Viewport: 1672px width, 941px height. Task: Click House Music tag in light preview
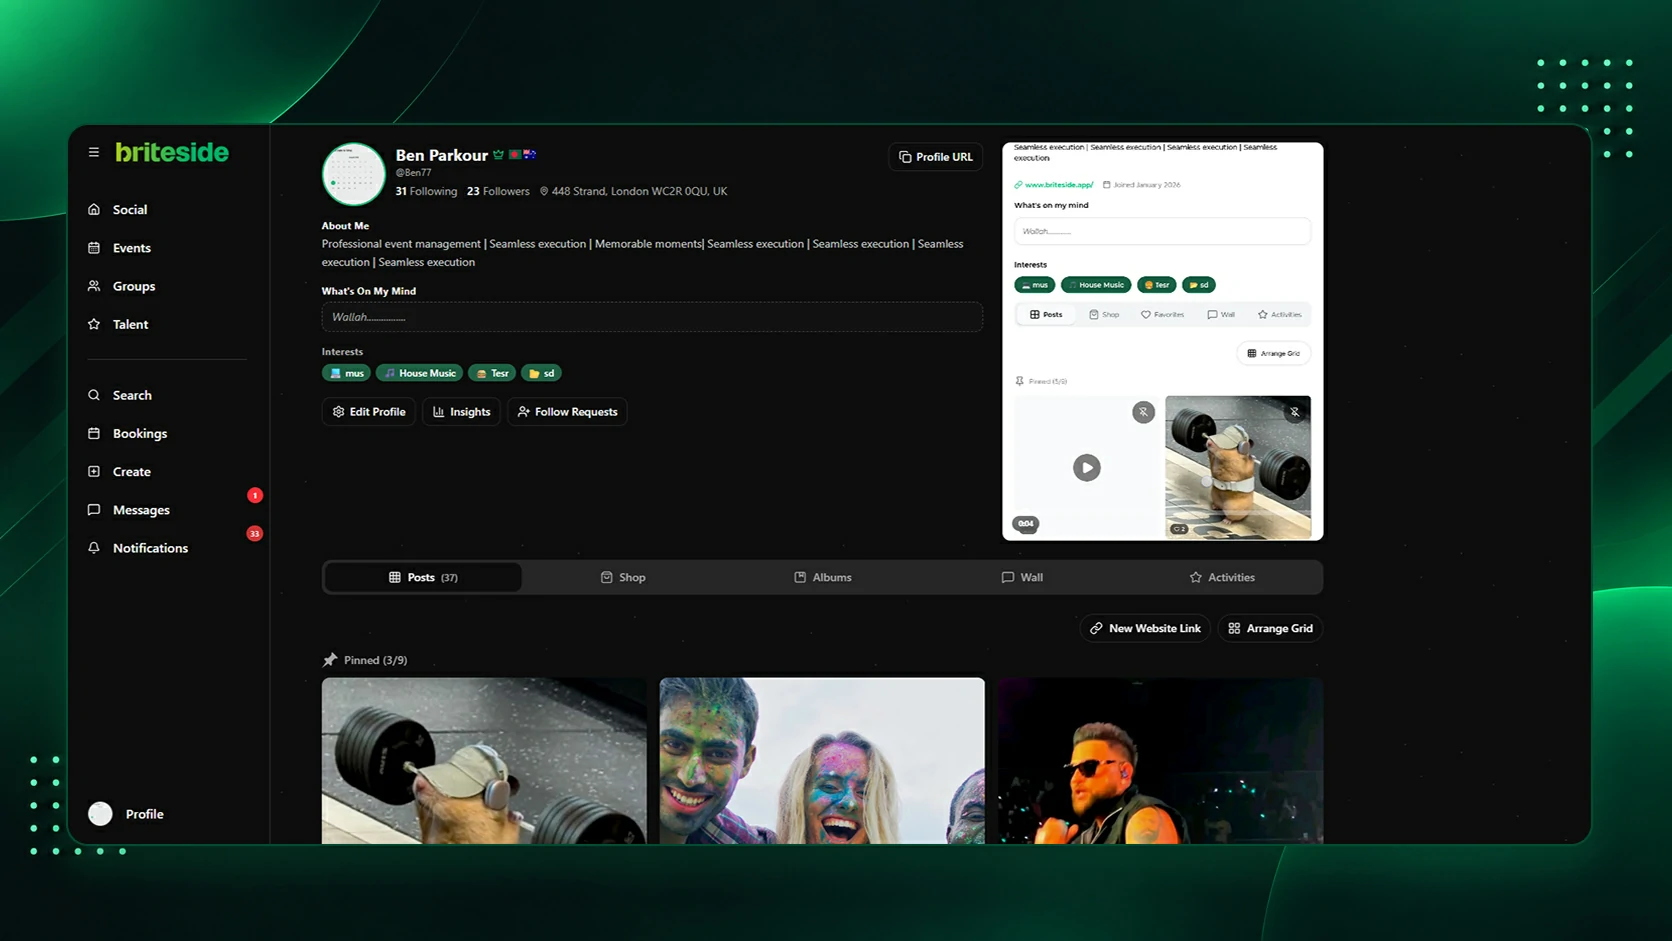tap(1096, 285)
